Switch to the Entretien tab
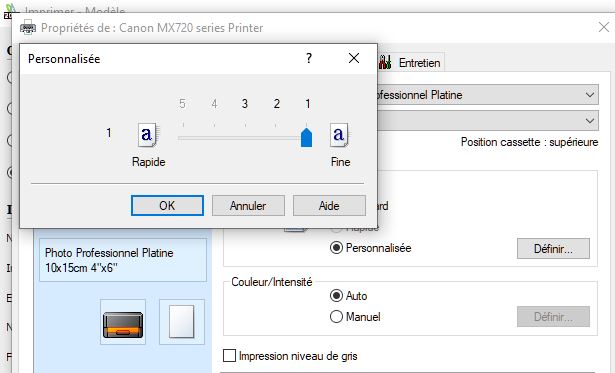Viewport: 615px width, 373px height. tap(411, 62)
